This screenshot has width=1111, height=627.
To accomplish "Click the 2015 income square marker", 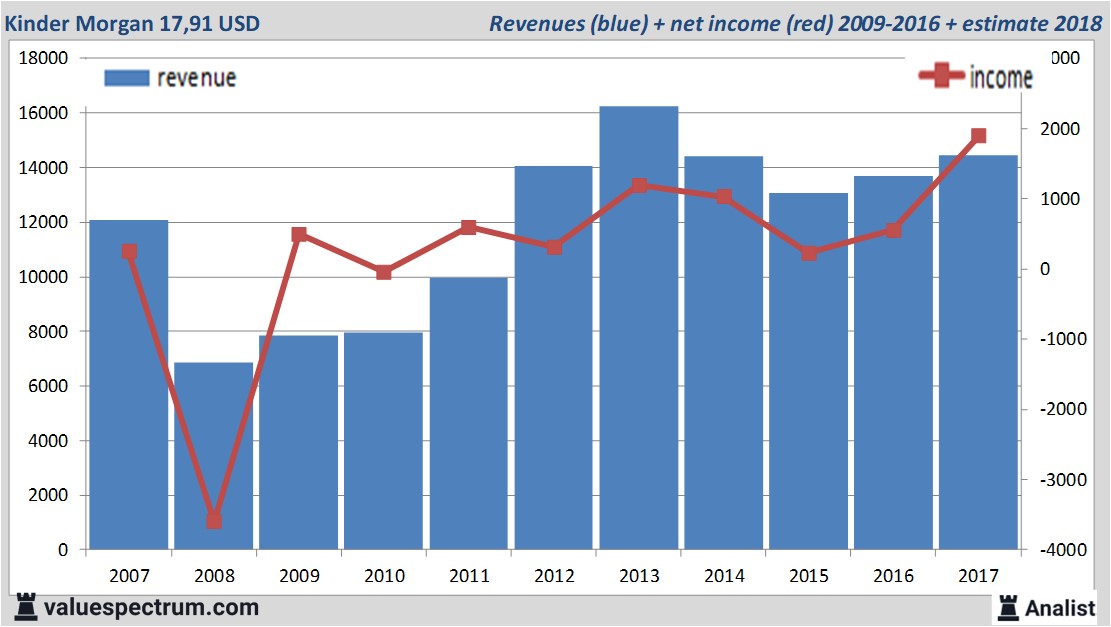I will (x=809, y=253).
